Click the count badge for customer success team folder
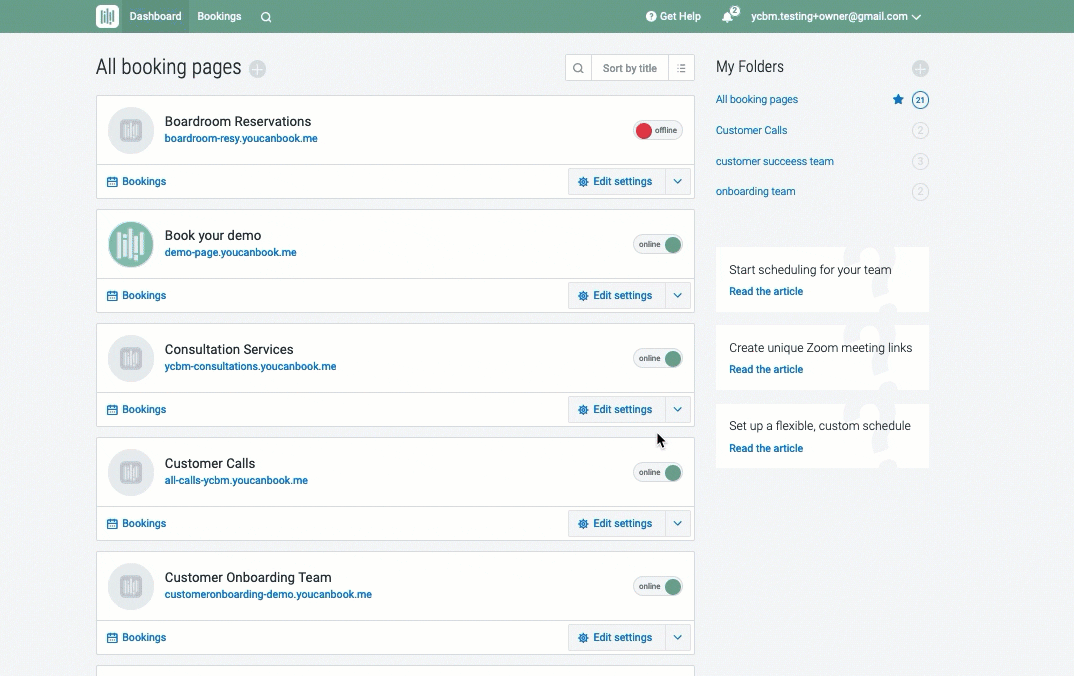This screenshot has width=1074, height=676. point(920,162)
